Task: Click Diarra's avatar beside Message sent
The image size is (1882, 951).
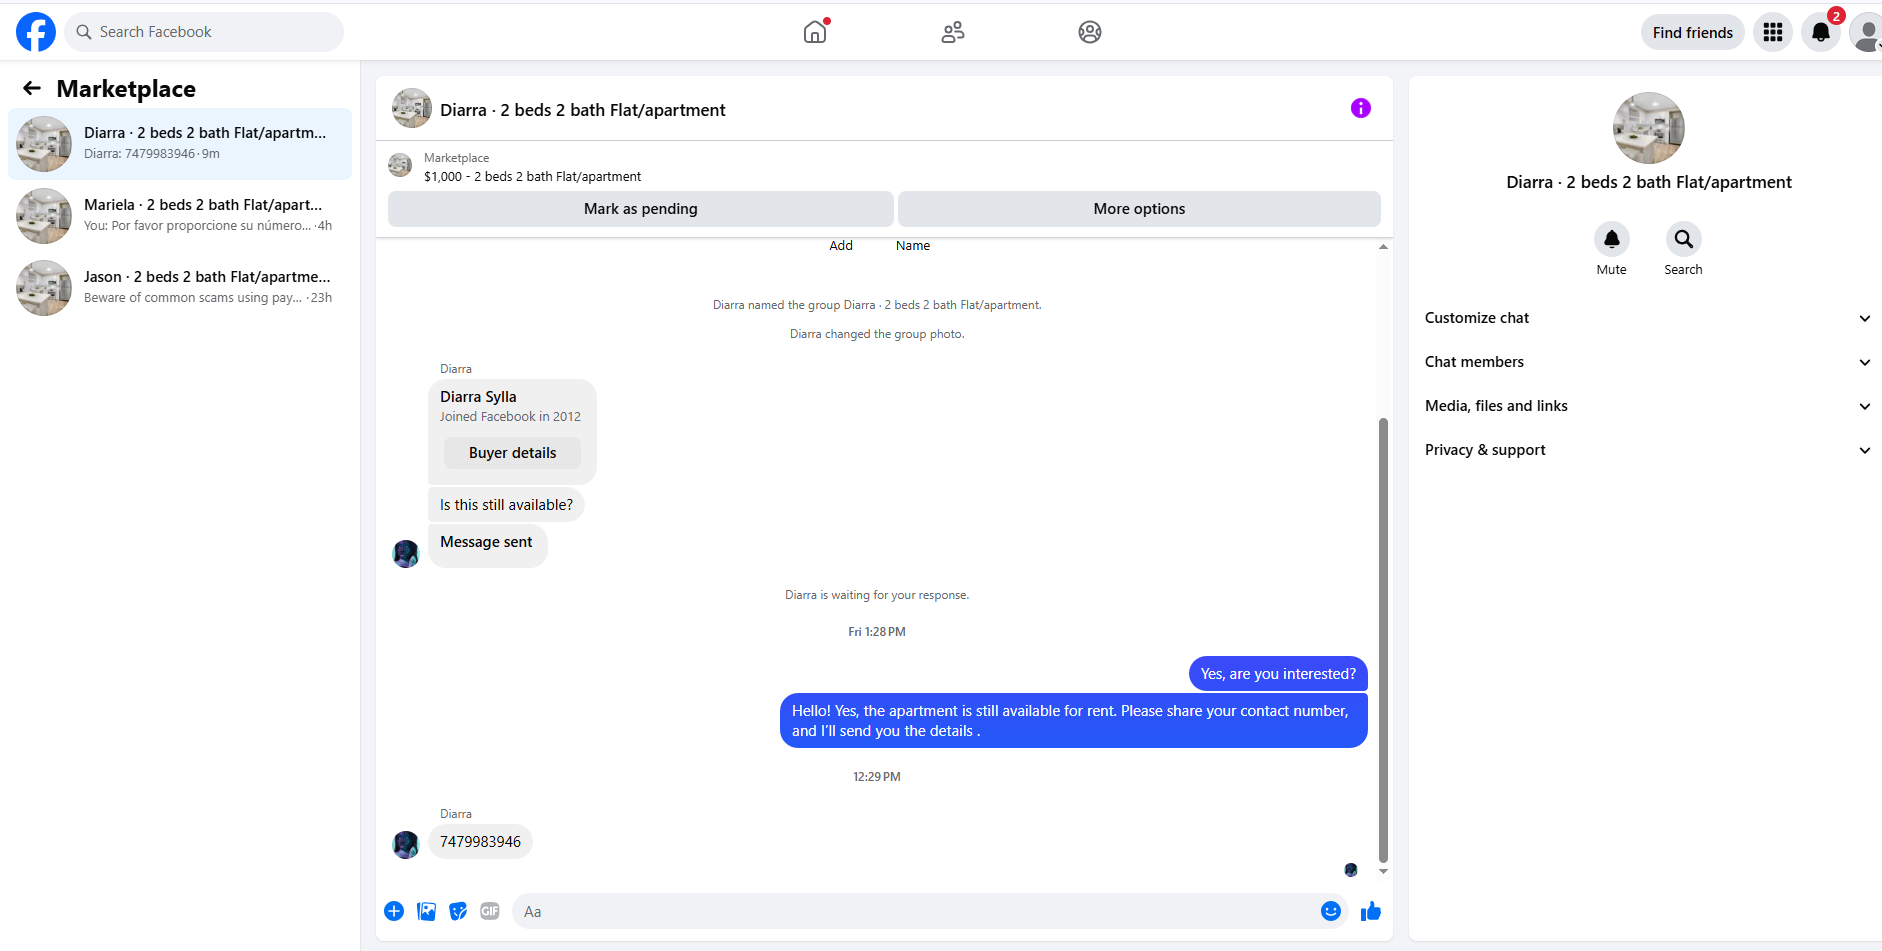Action: tap(406, 554)
